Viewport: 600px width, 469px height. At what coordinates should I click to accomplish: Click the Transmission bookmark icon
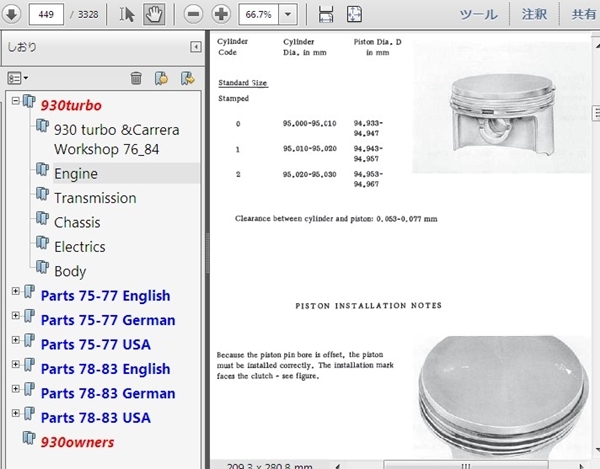pos(42,194)
